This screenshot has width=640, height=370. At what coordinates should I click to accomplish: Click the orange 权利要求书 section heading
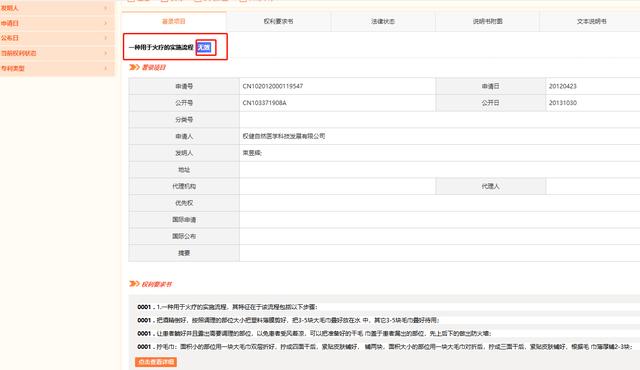tap(157, 284)
